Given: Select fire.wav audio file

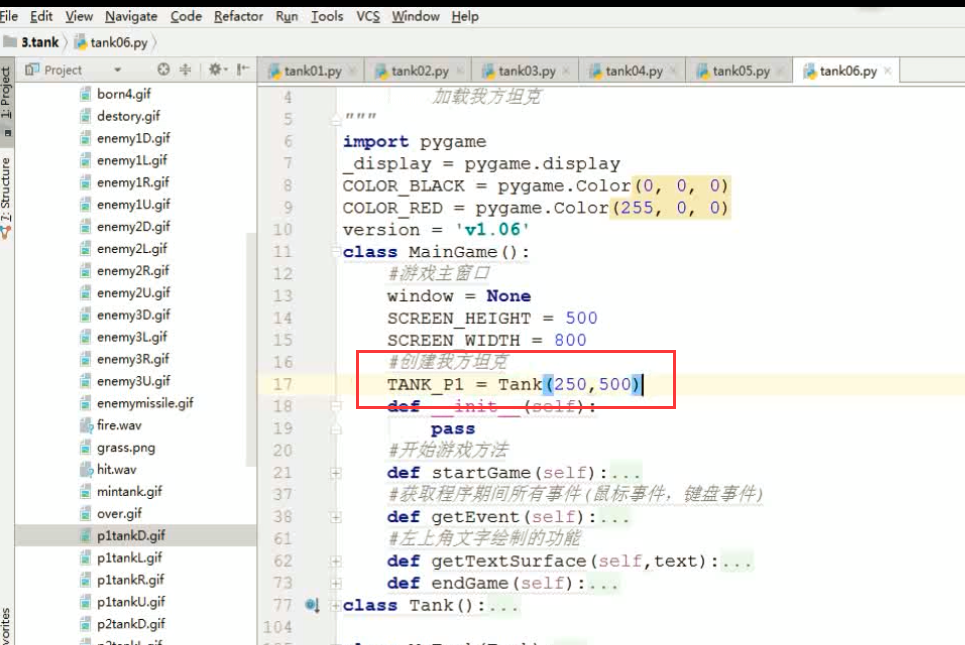Looking at the screenshot, I should pos(119,425).
